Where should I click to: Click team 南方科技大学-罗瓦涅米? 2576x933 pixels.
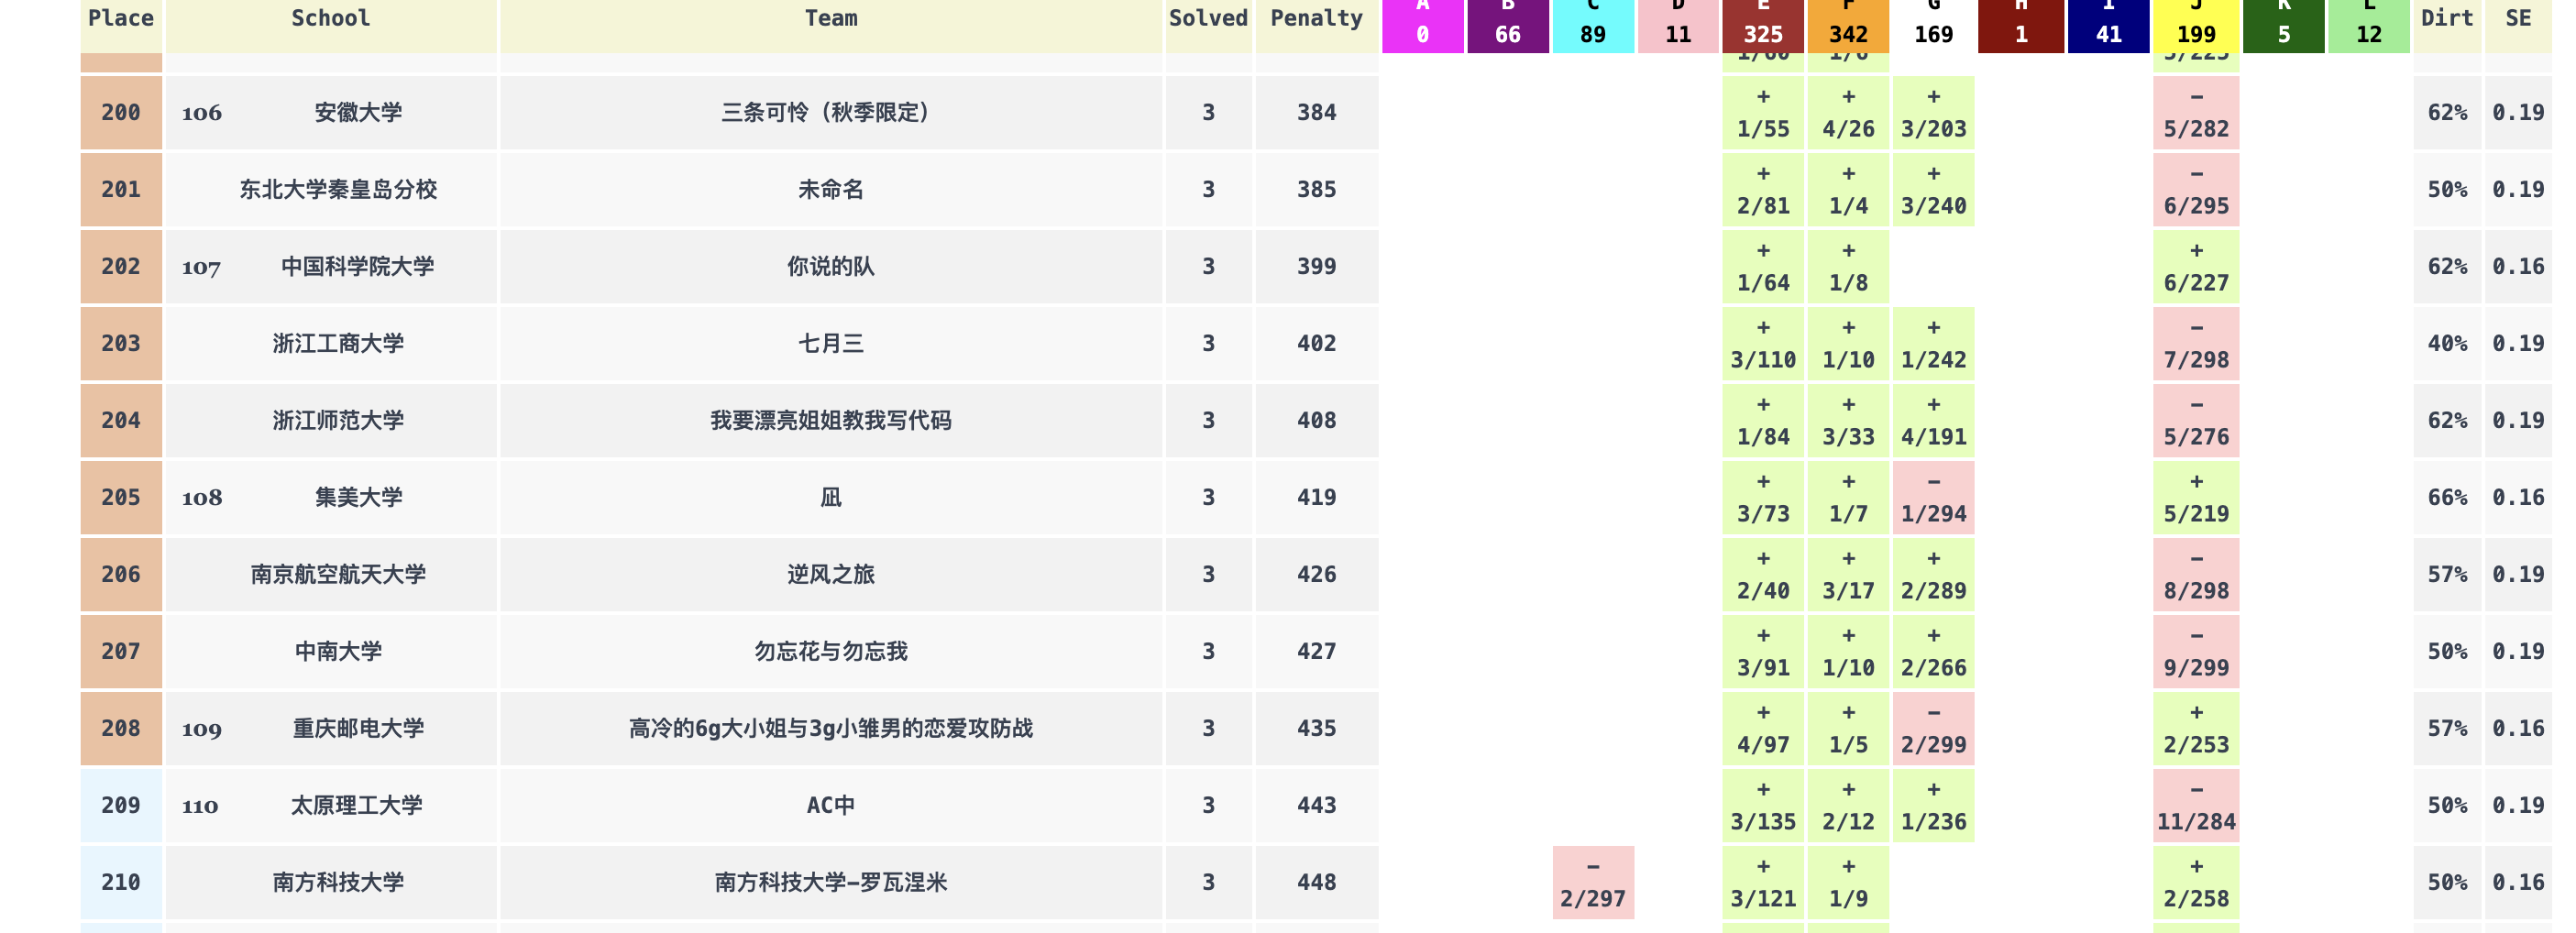(x=831, y=883)
